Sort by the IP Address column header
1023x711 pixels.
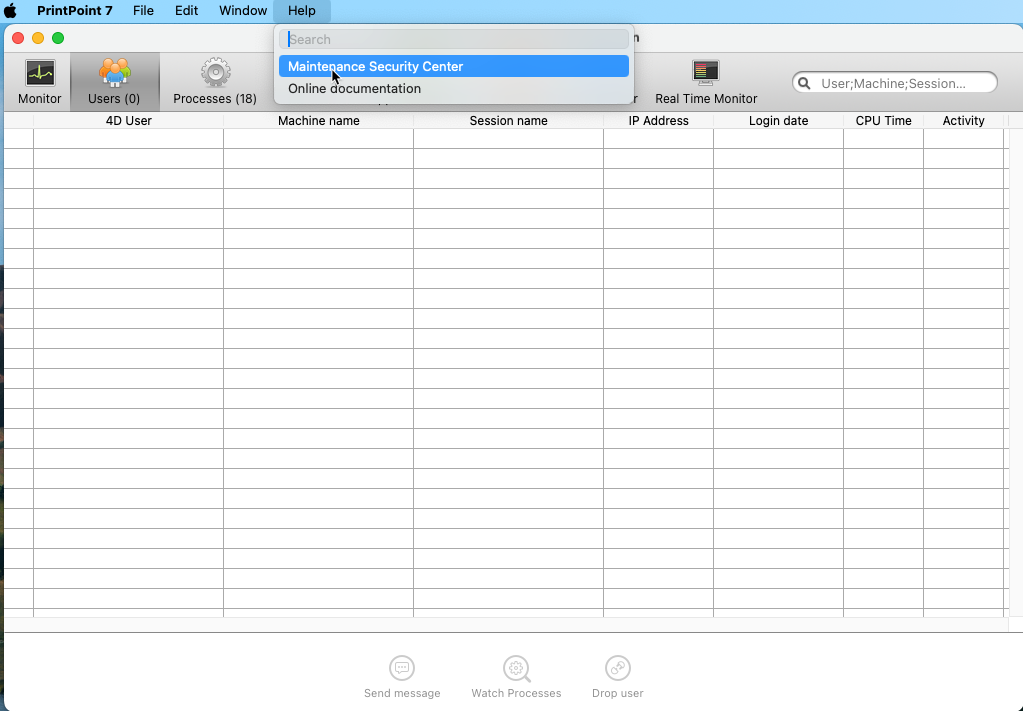(658, 121)
